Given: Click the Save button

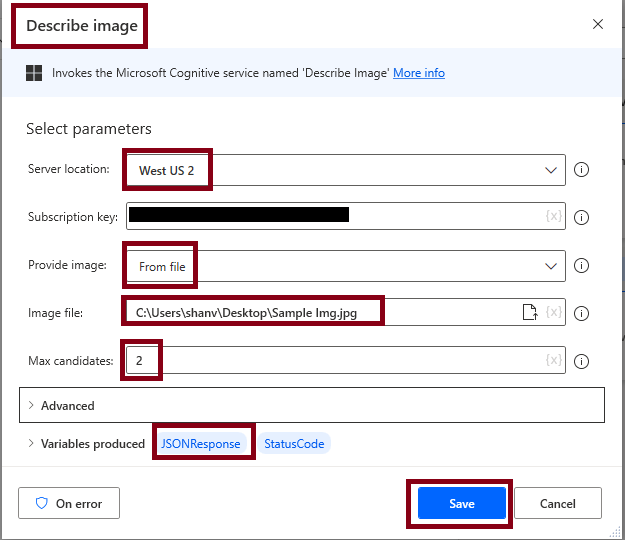Looking at the screenshot, I should (462, 503).
